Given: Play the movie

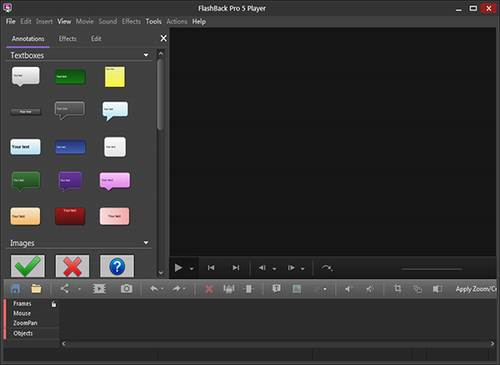Looking at the screenshot, I should click(178, 268).
